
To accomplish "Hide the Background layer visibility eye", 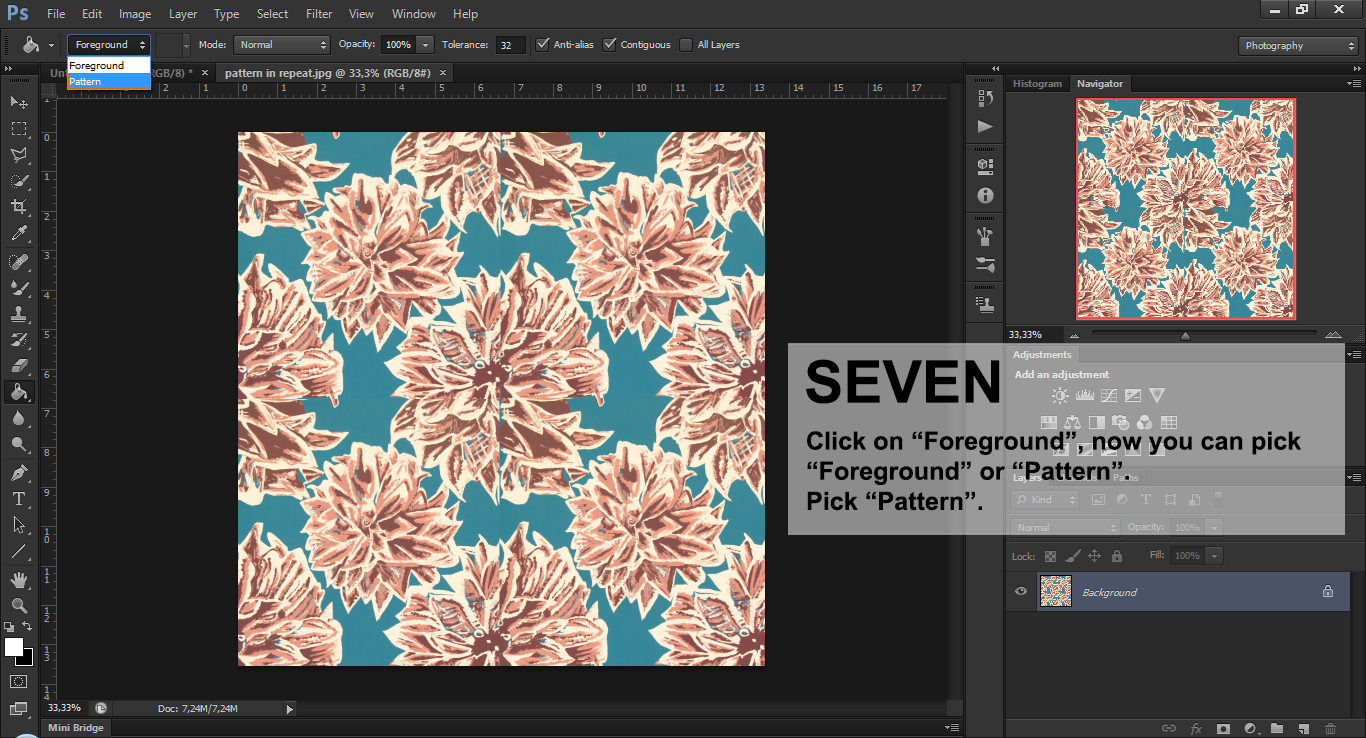I will (x=1021, y=592).
